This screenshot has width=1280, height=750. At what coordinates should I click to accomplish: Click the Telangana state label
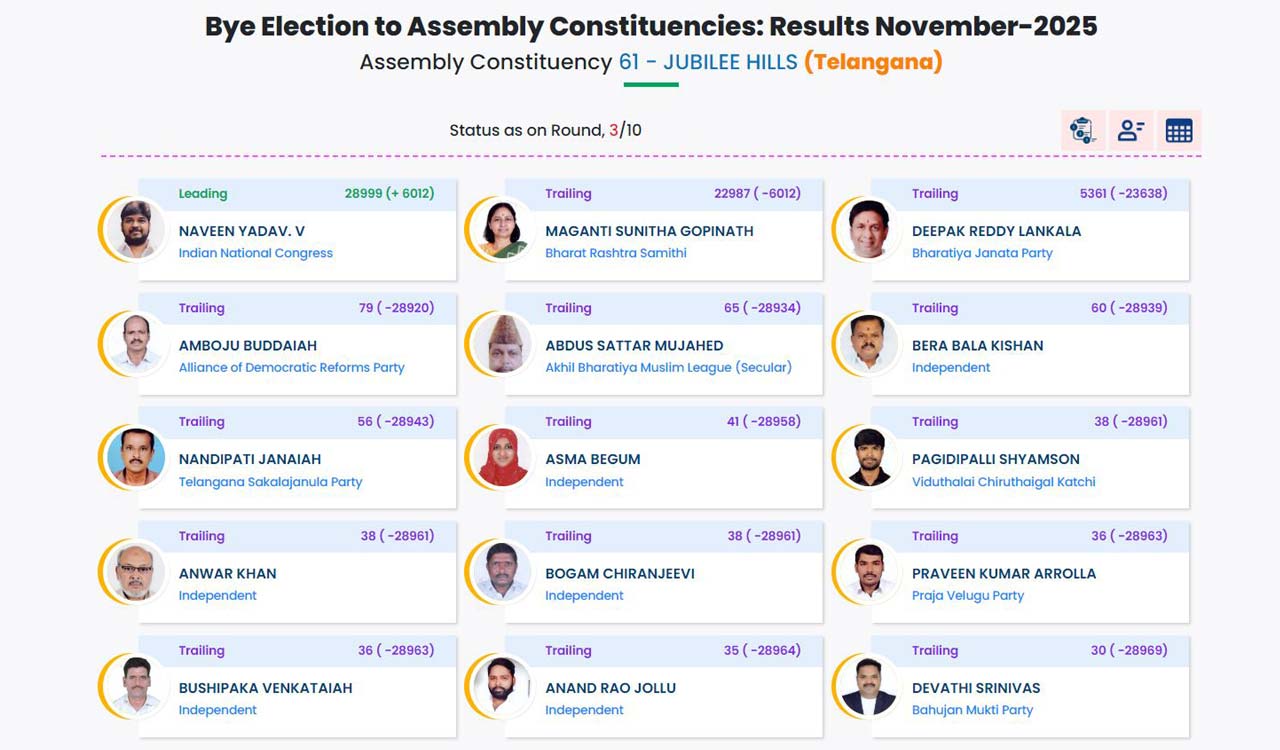click(x=874, y=61)
